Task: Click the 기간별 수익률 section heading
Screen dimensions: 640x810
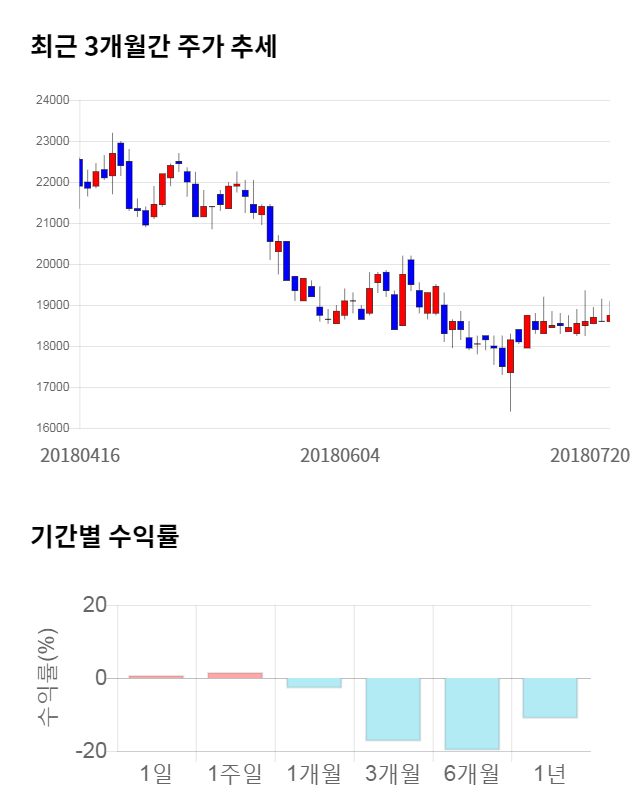Action: click(x=104, y=536)
